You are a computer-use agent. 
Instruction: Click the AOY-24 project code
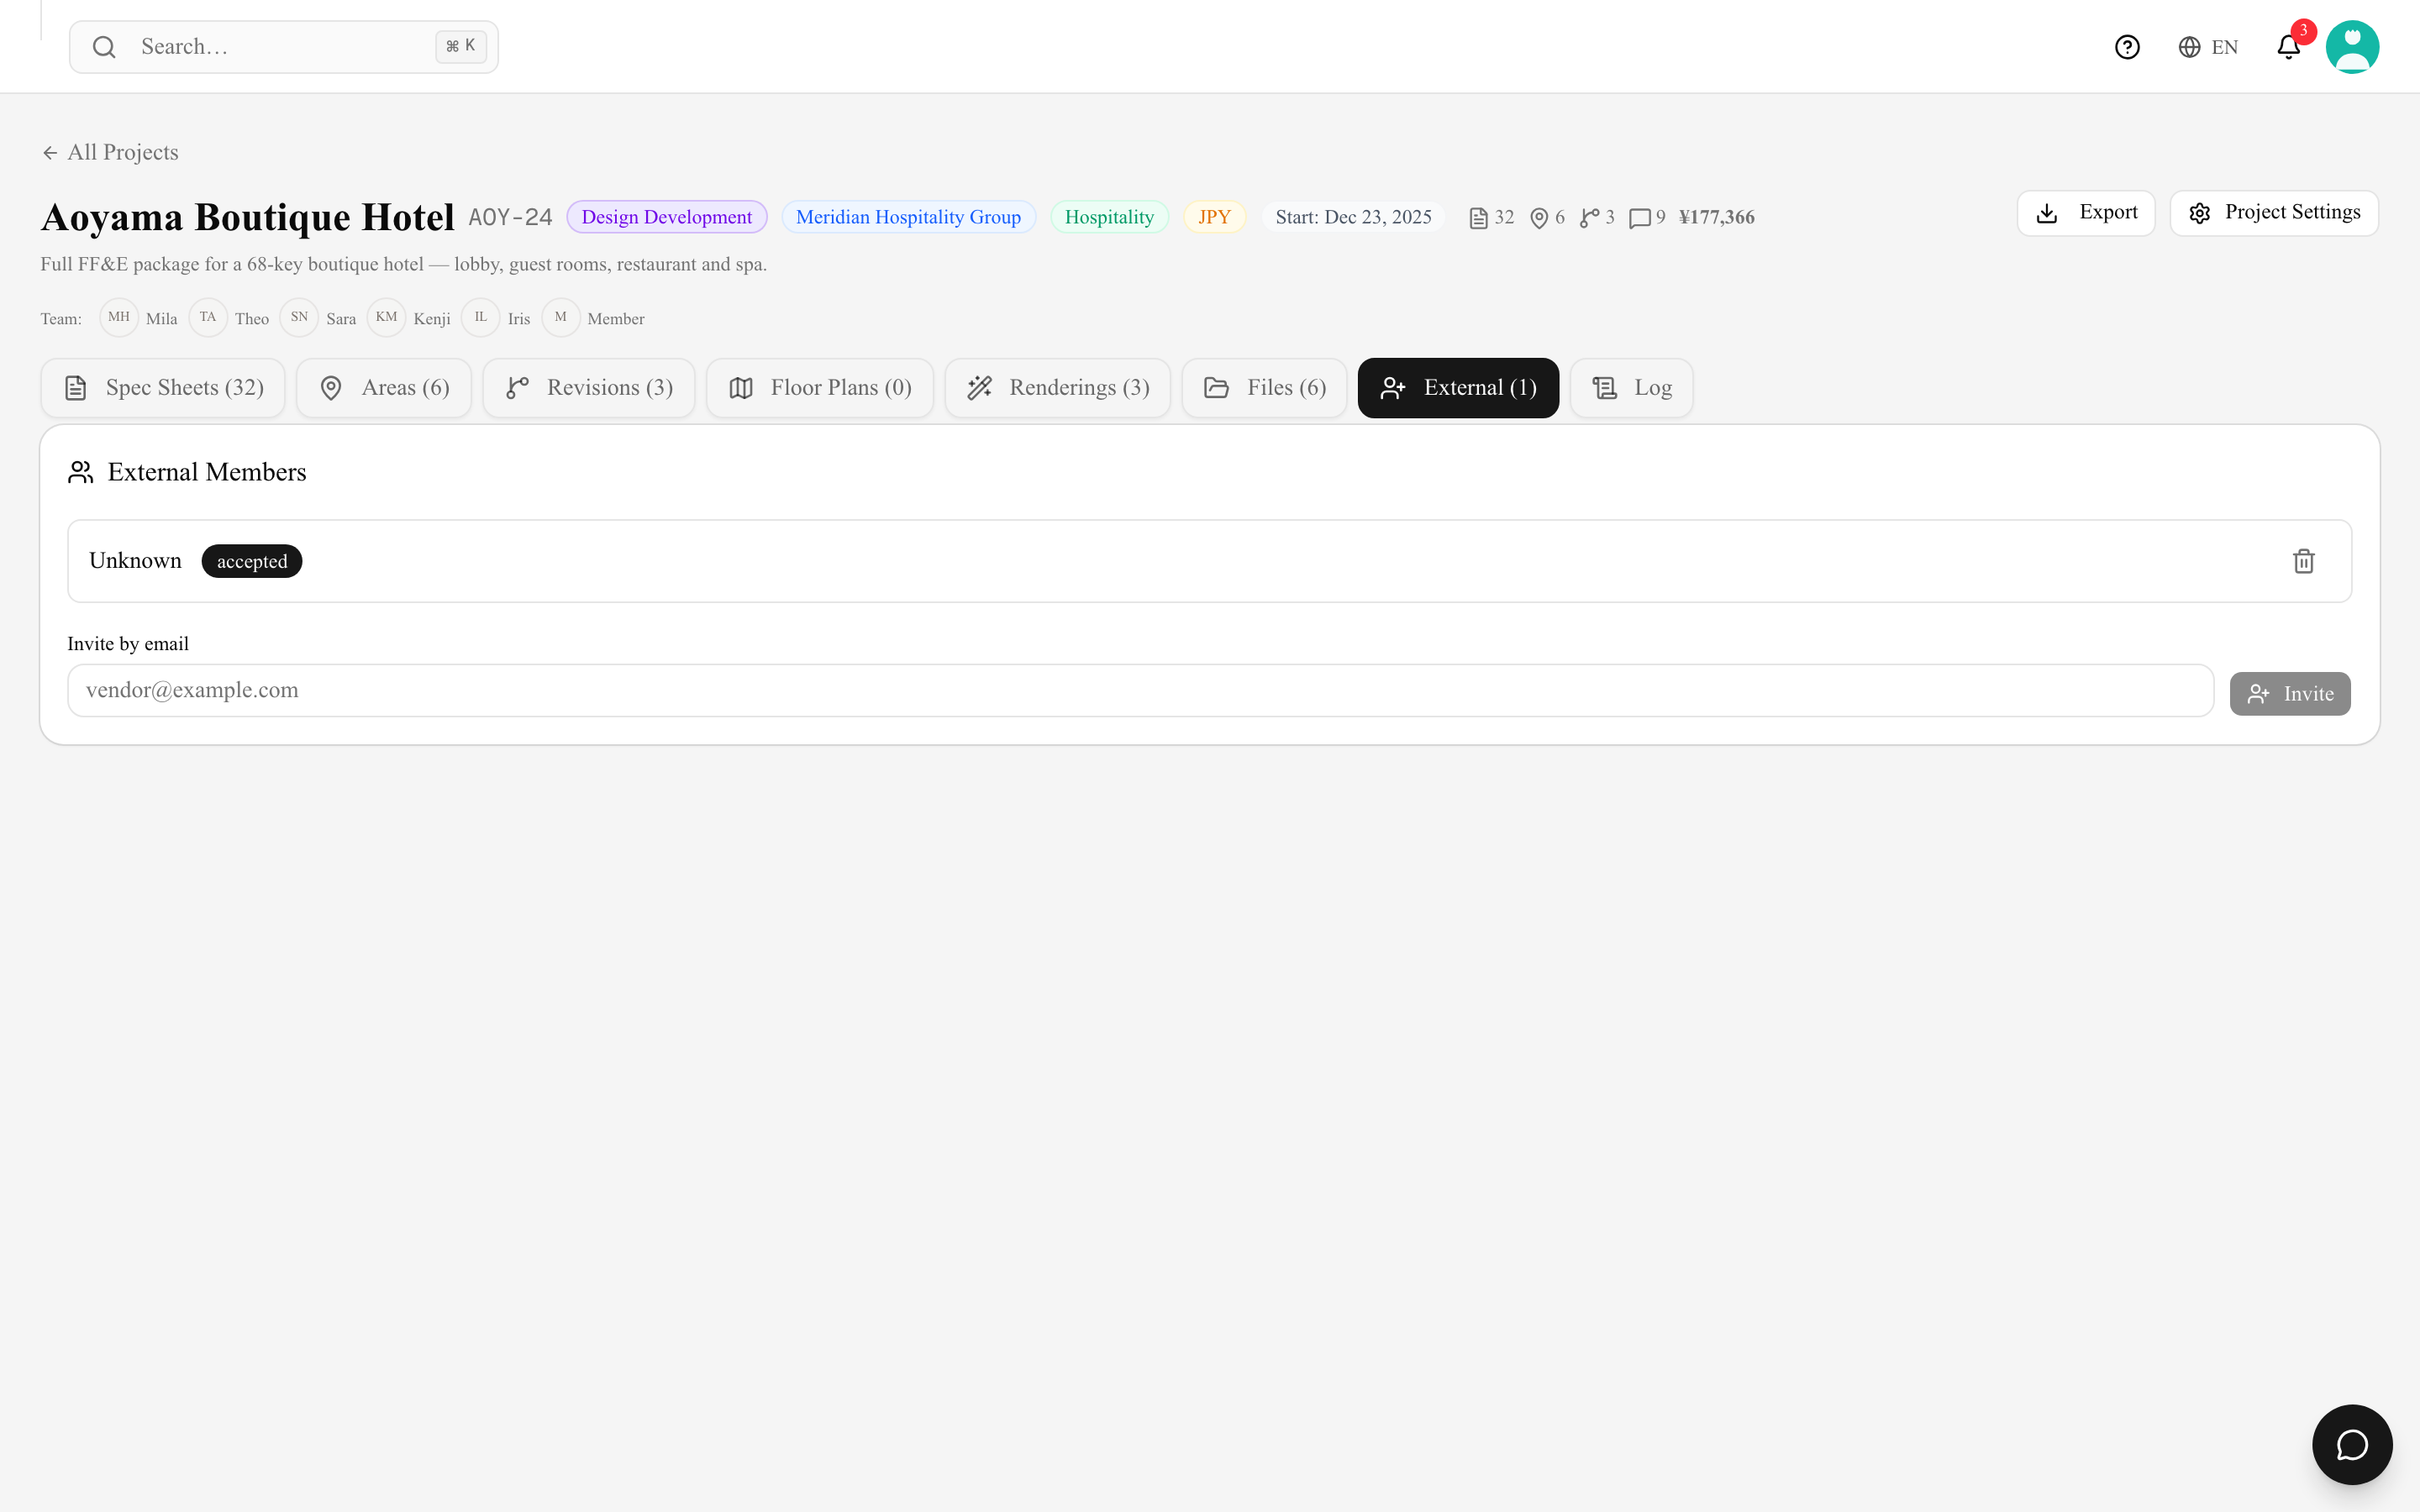click(x=510, y=217)
